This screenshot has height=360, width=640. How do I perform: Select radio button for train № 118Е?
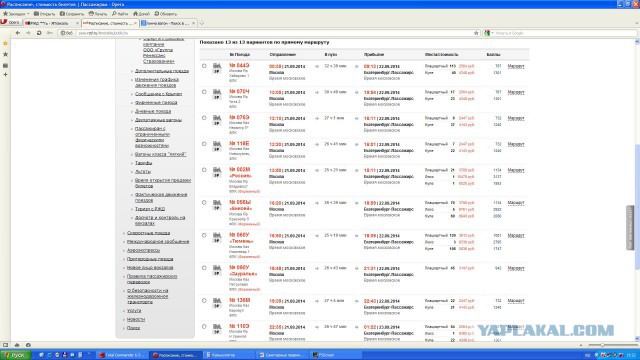204,144
